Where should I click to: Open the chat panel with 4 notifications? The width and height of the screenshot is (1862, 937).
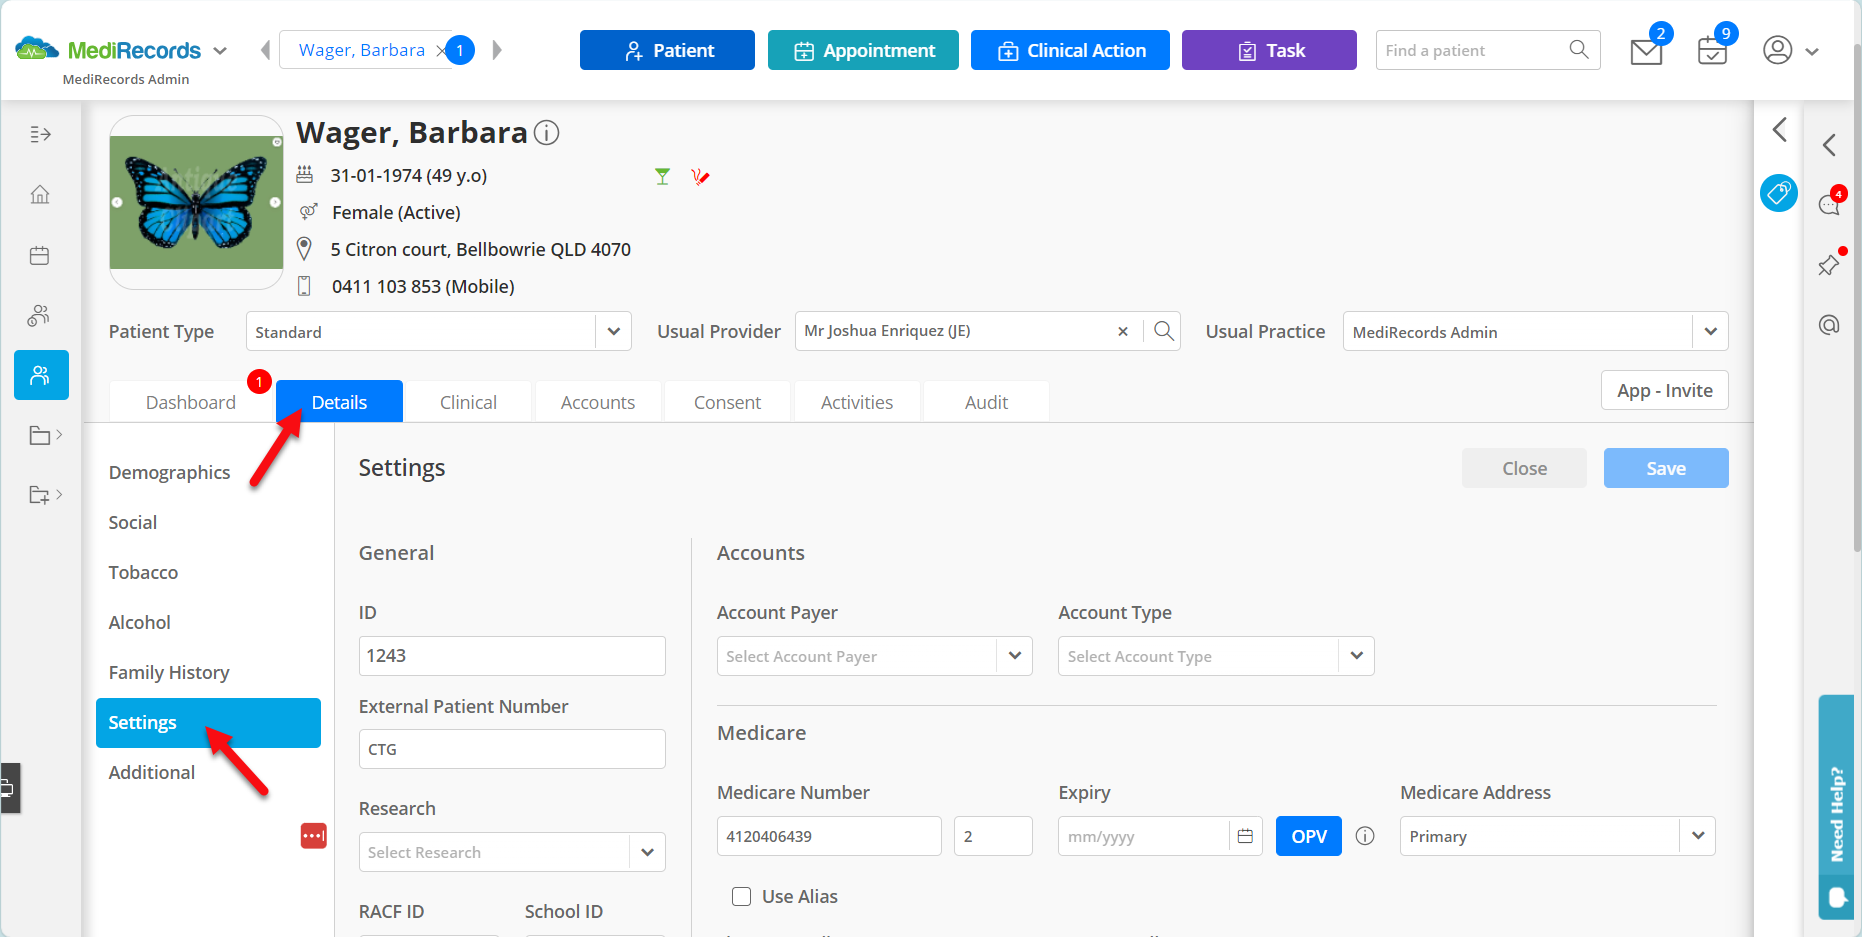[x=1830, y=203]
